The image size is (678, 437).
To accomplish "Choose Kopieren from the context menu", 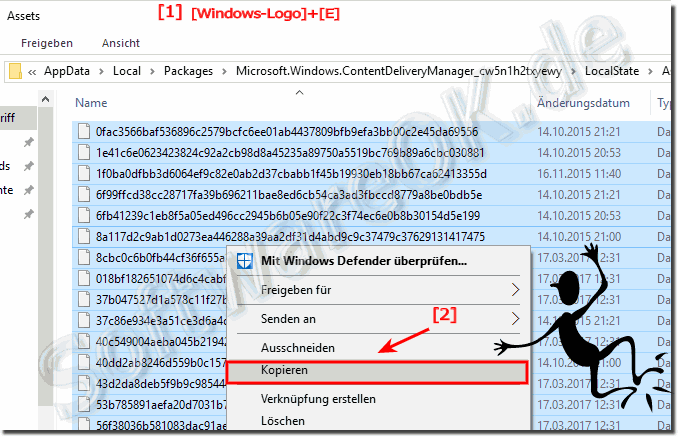I will coord(377,372).
